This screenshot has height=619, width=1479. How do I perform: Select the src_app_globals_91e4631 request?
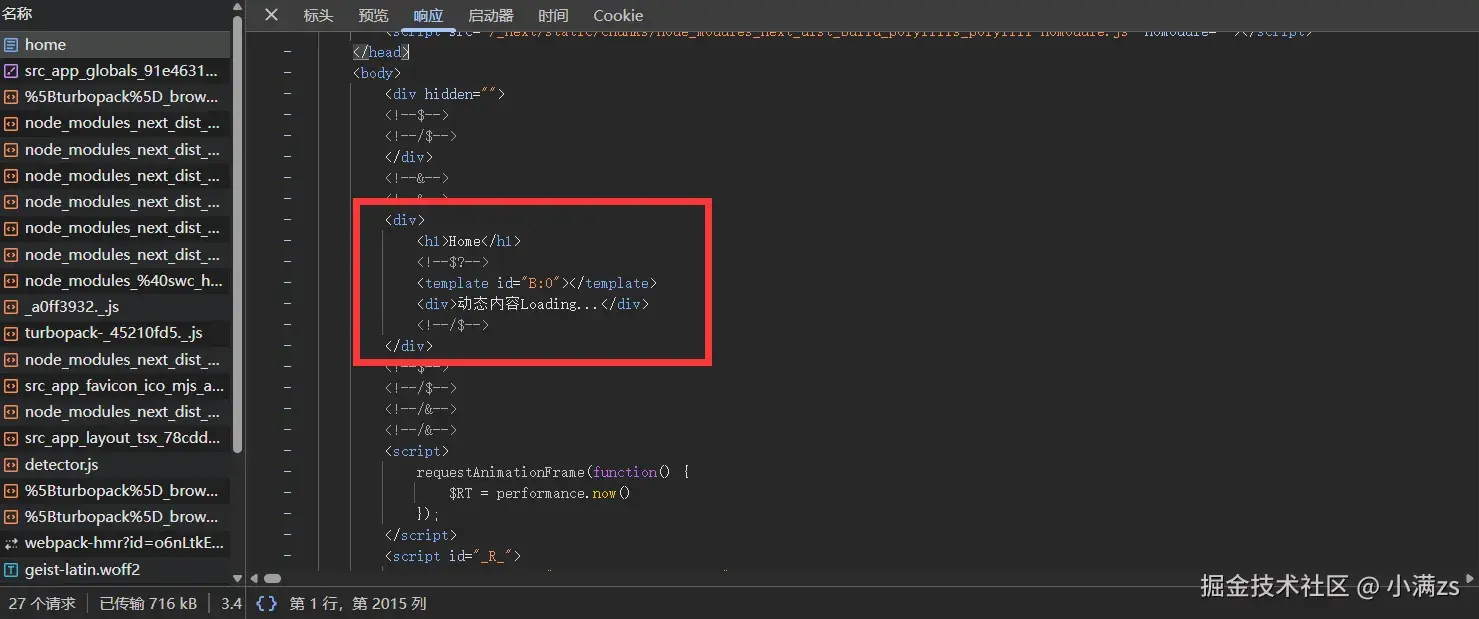coord(115,71)
